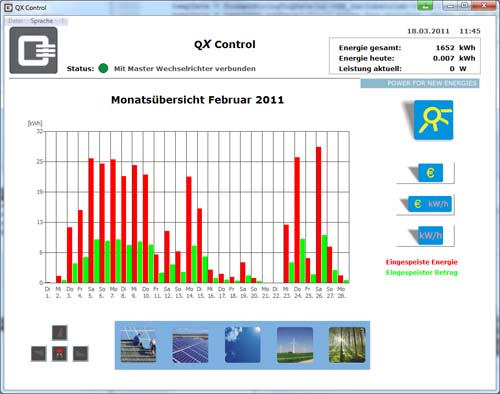Click the tallest red bar for Sa 26.
Image resolution: width=500 pixels, height=394 pixels.
click(319, 215)
